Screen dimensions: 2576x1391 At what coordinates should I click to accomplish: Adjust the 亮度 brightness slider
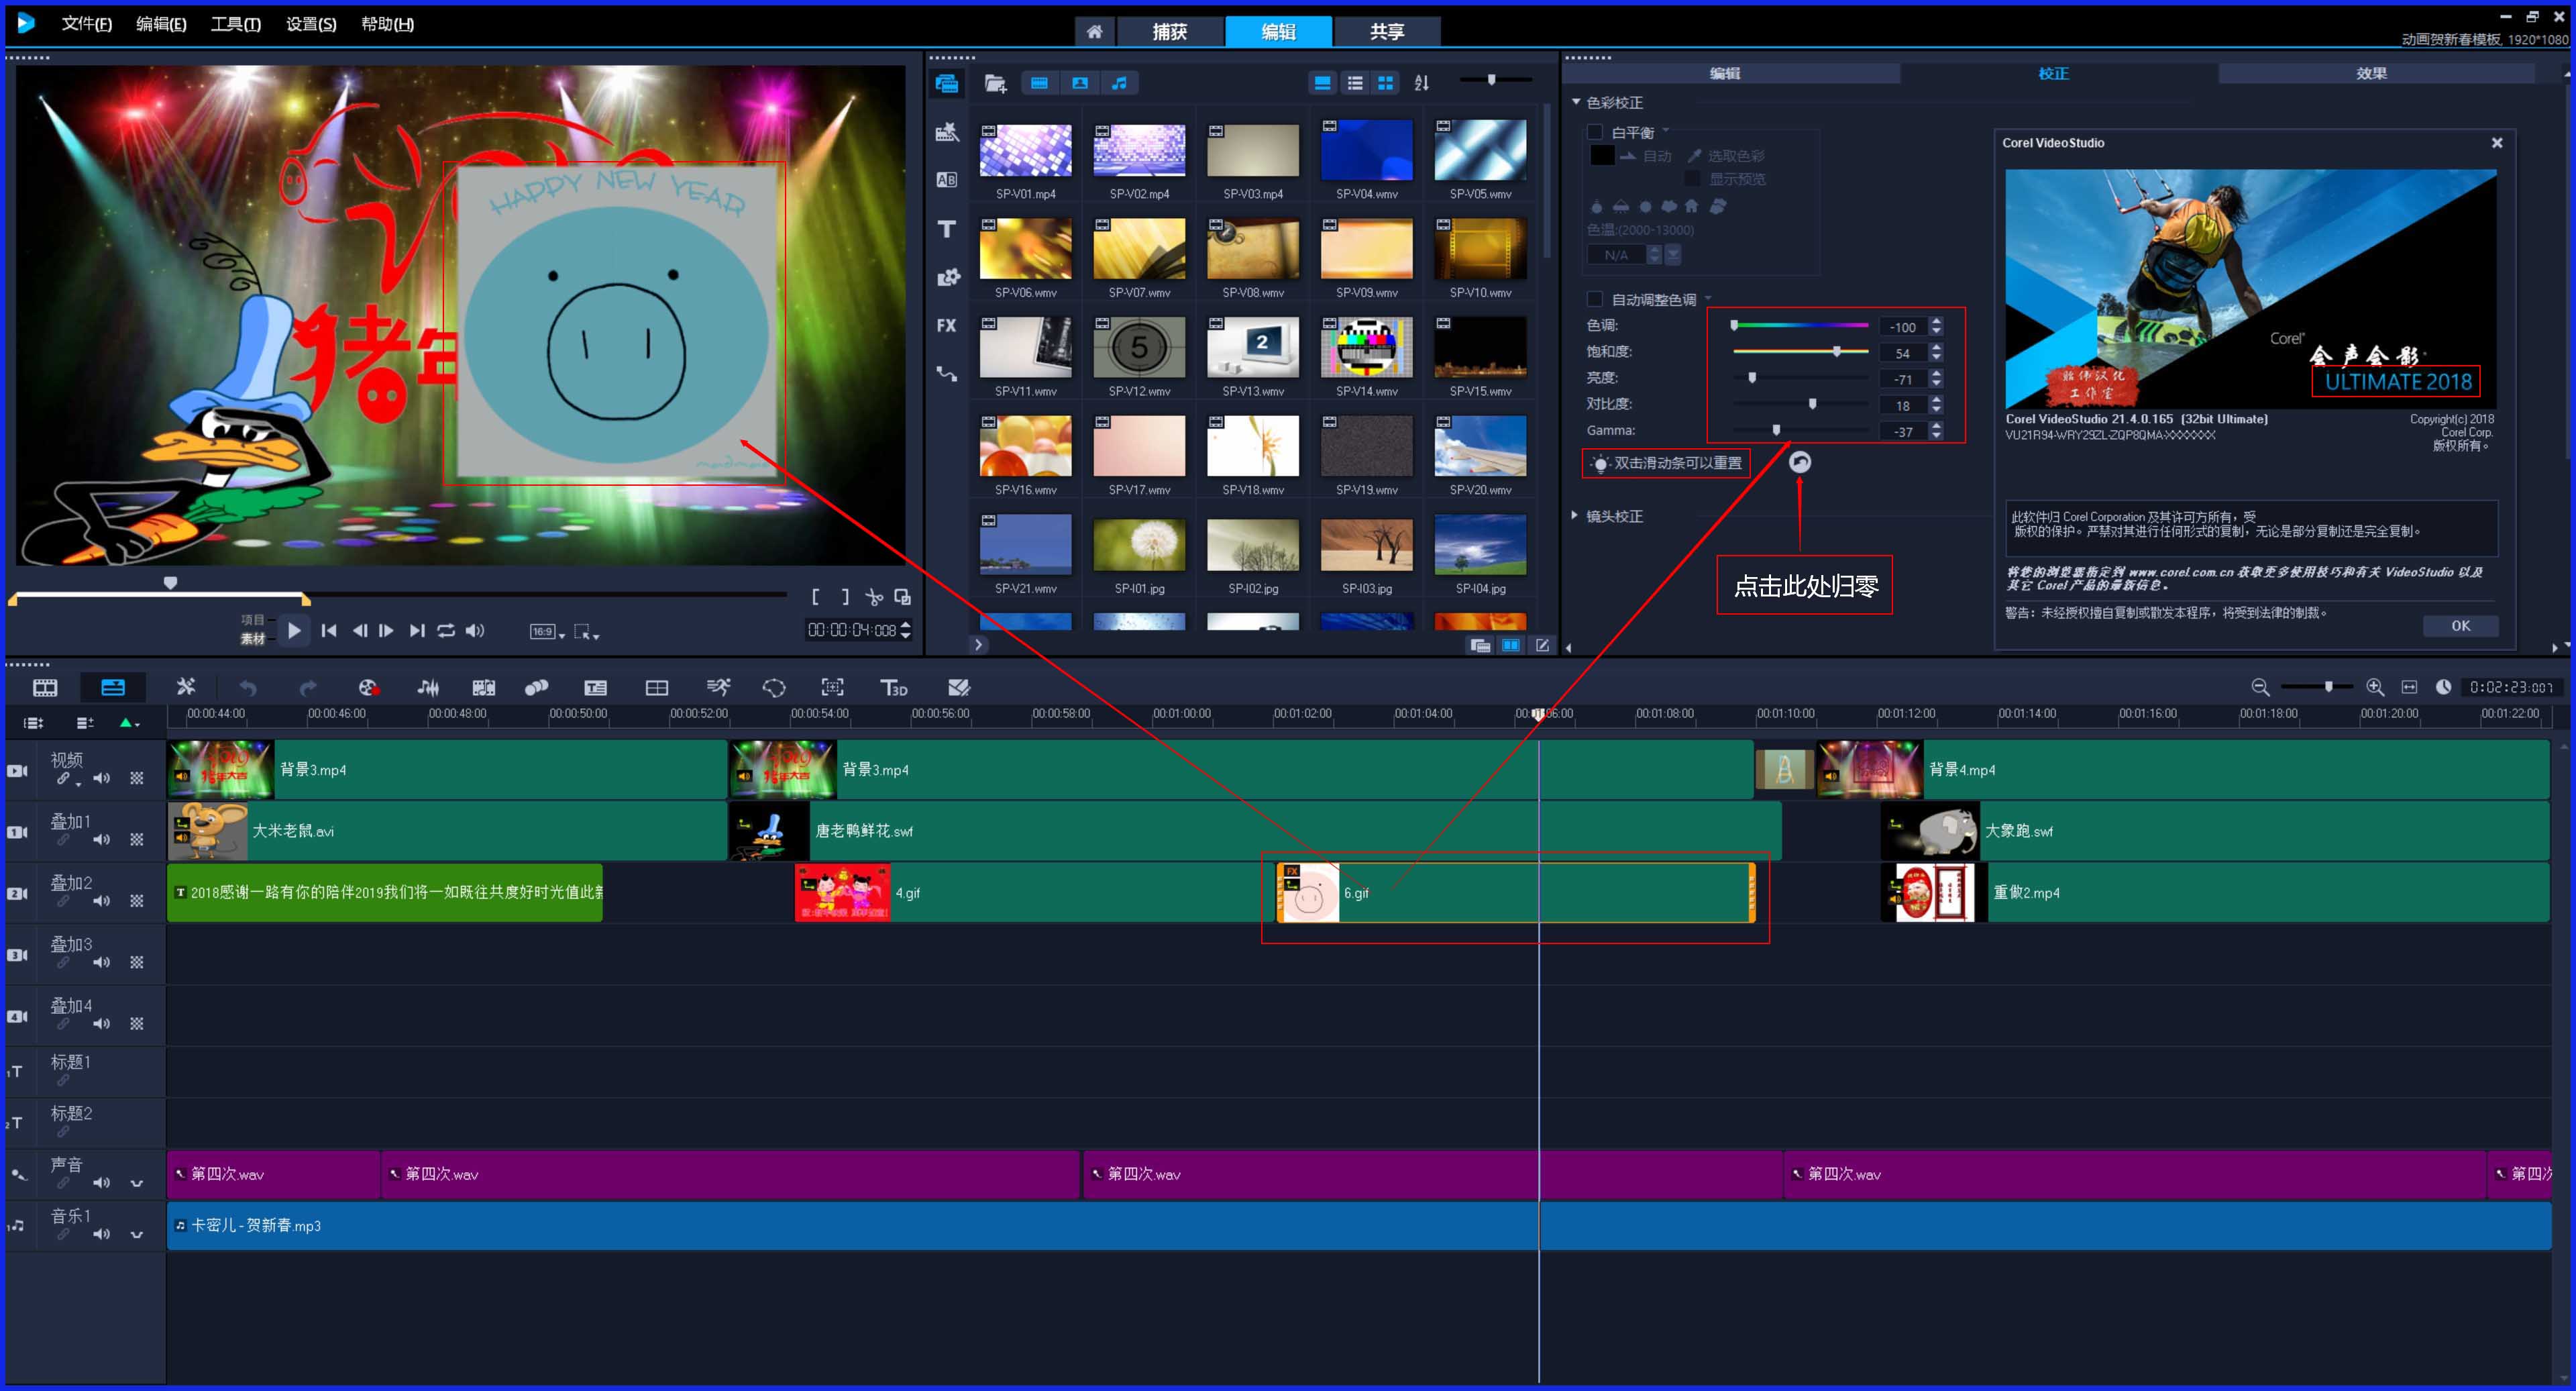tap(1800, 378)
